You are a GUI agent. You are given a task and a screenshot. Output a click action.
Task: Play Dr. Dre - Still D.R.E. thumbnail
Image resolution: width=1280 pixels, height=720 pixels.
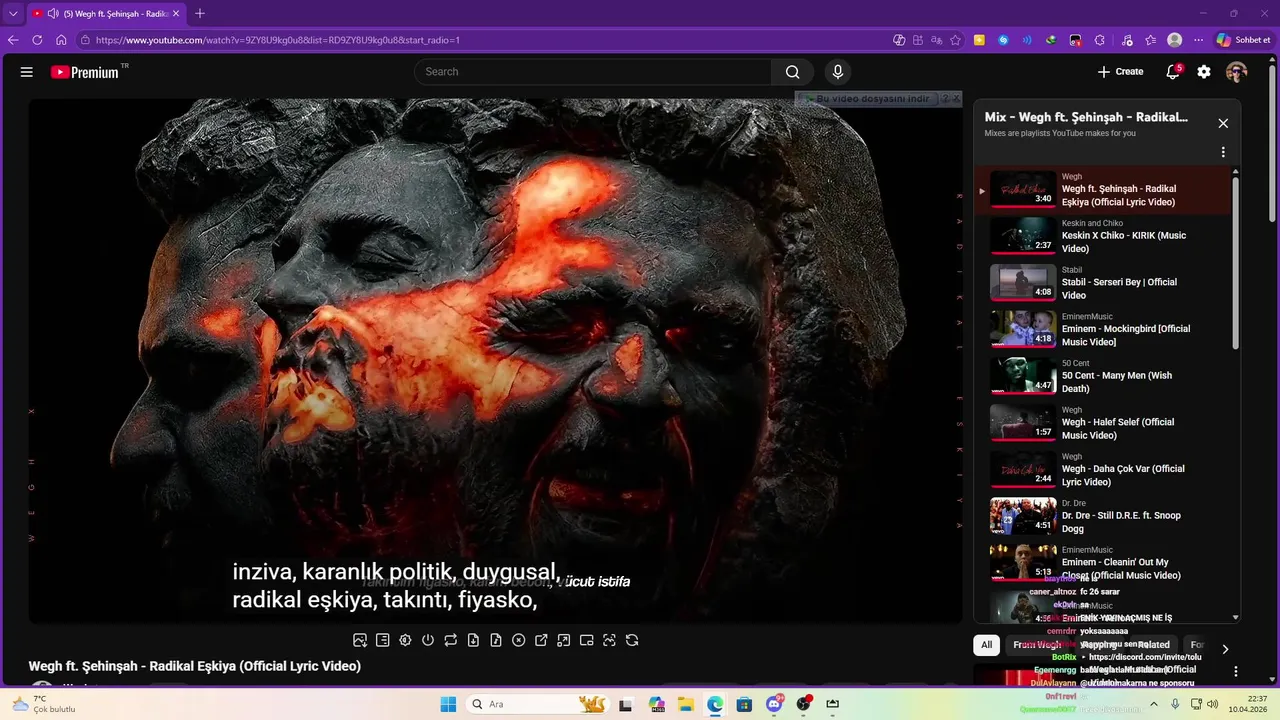pyautogui.click(x=1023, y=516)
